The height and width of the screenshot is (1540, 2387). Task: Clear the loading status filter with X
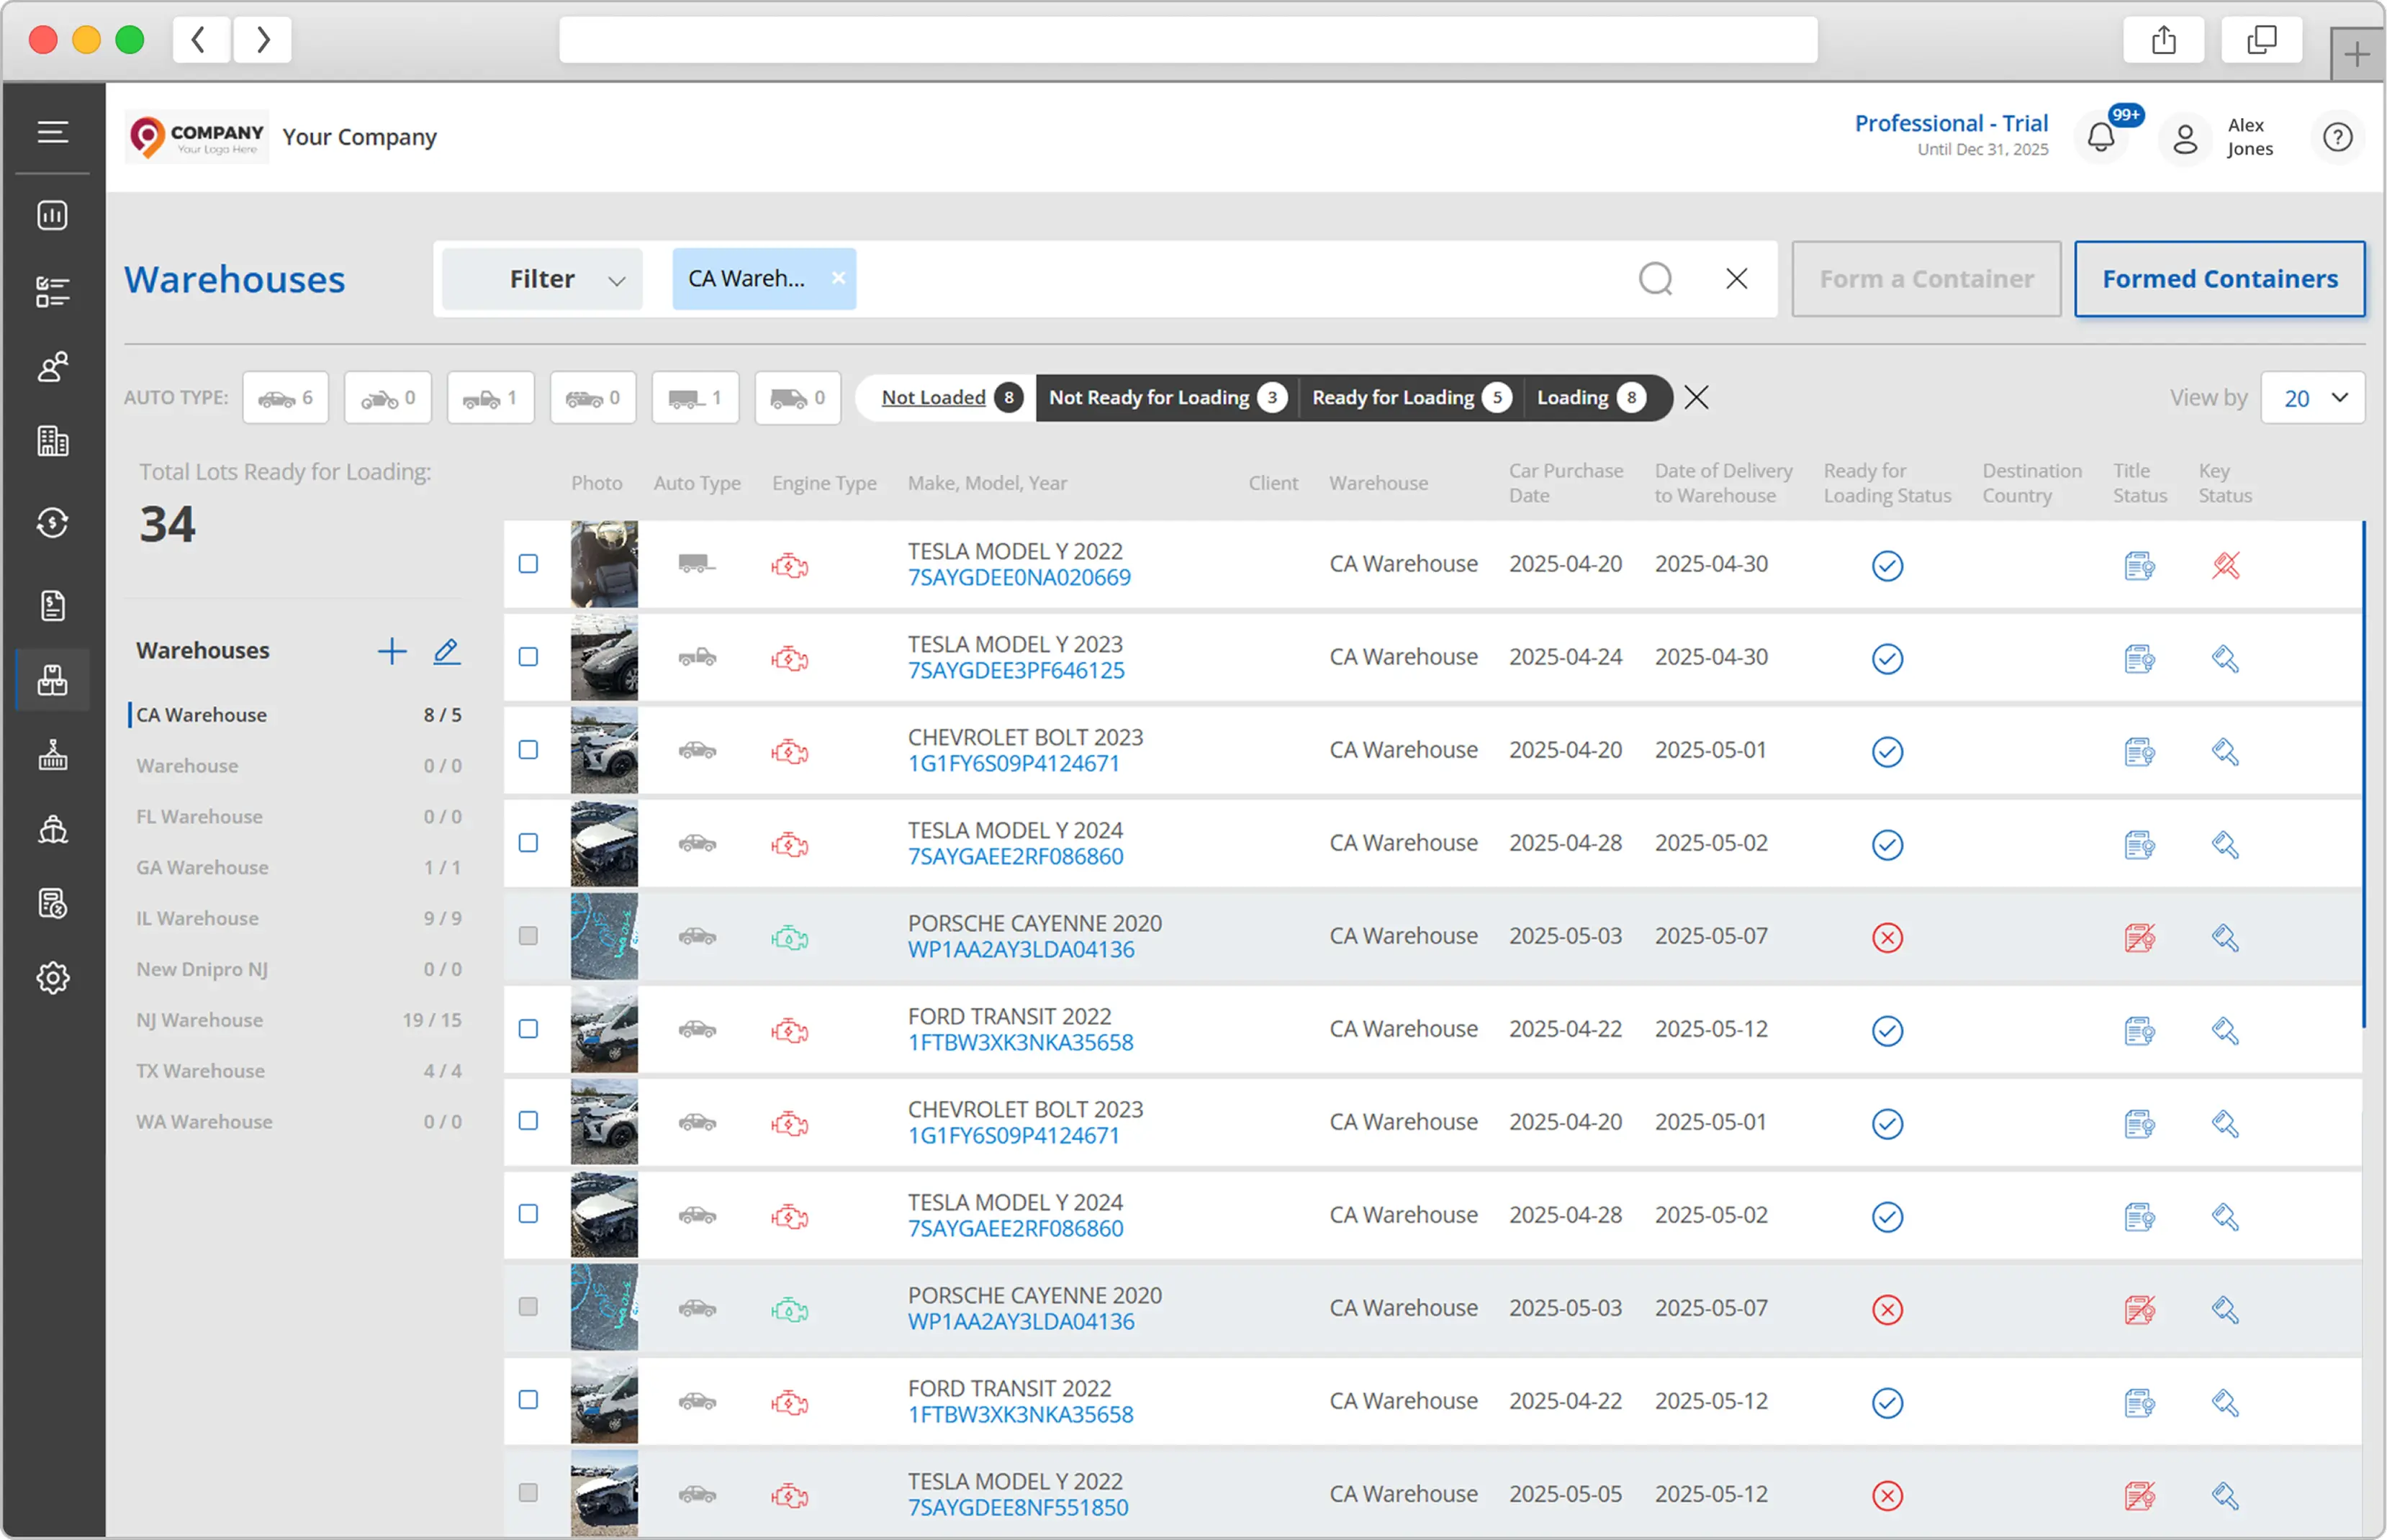[1697, 398]
